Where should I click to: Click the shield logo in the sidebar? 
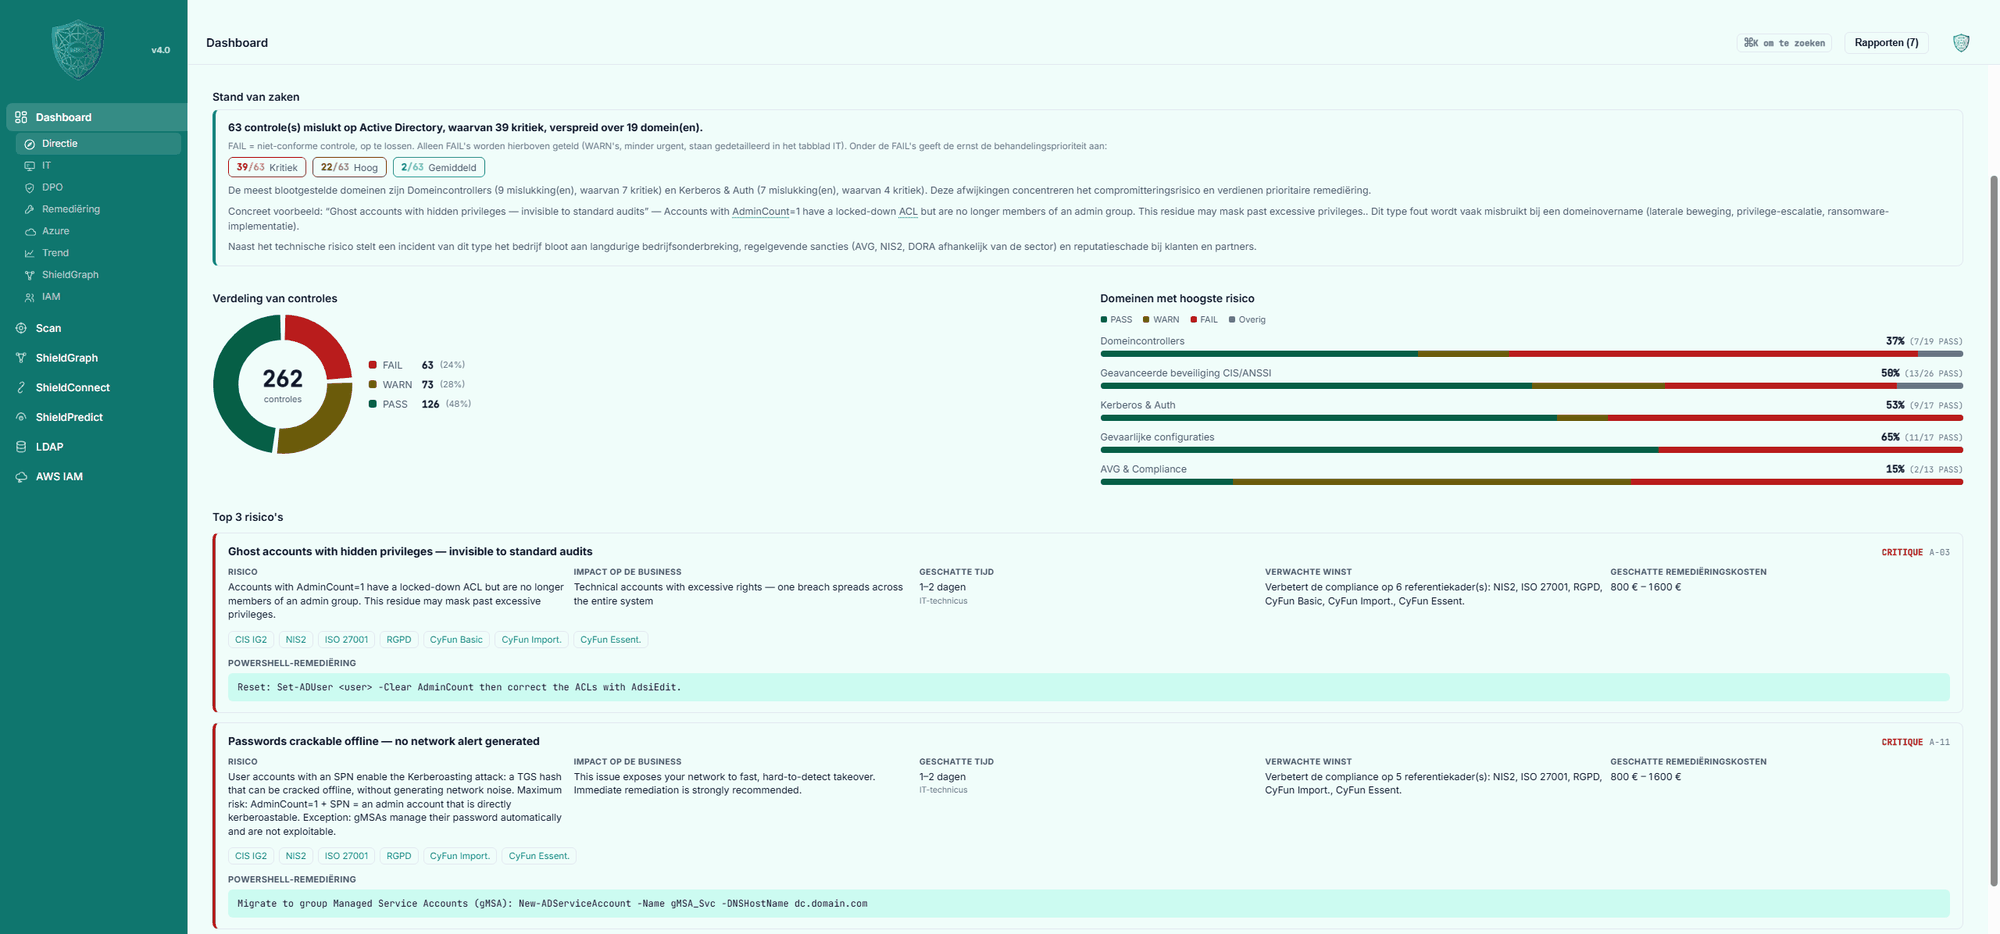point(77,49)
